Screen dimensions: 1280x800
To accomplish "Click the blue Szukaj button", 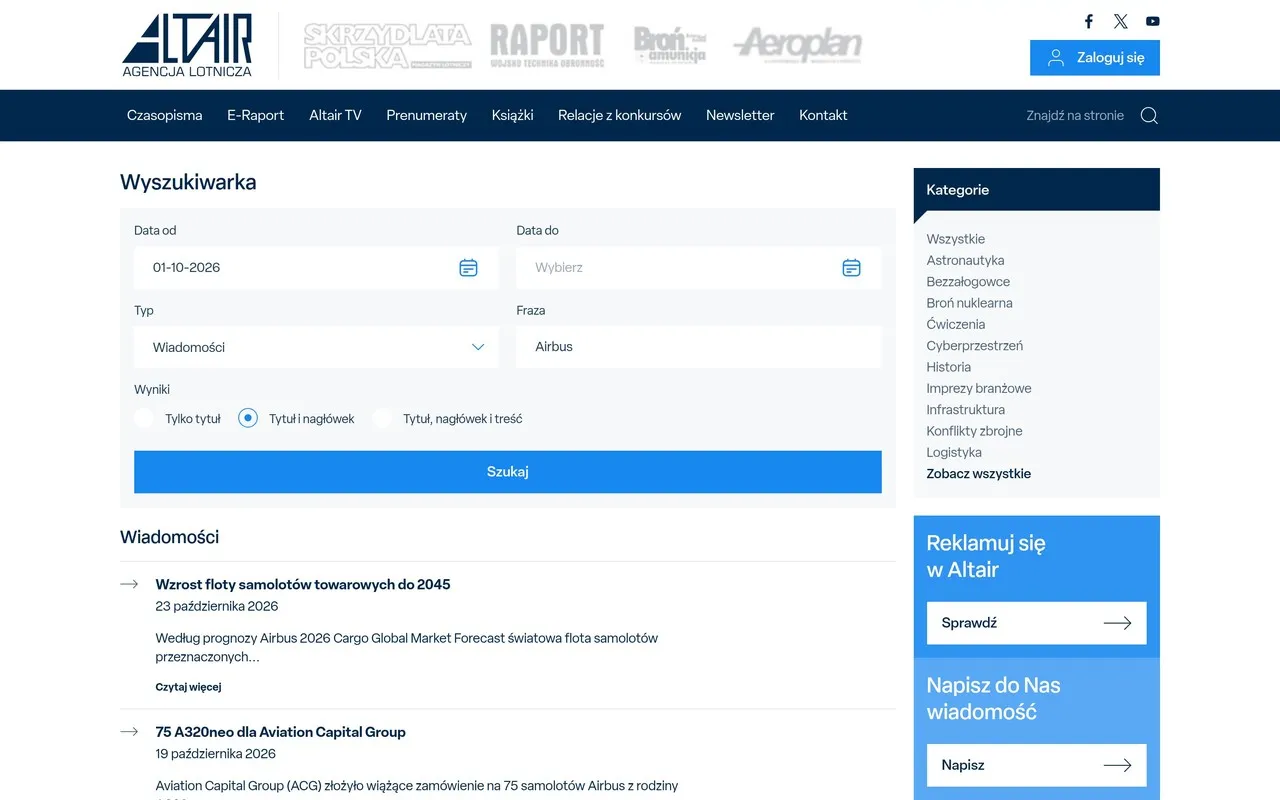I will (508, 472).
